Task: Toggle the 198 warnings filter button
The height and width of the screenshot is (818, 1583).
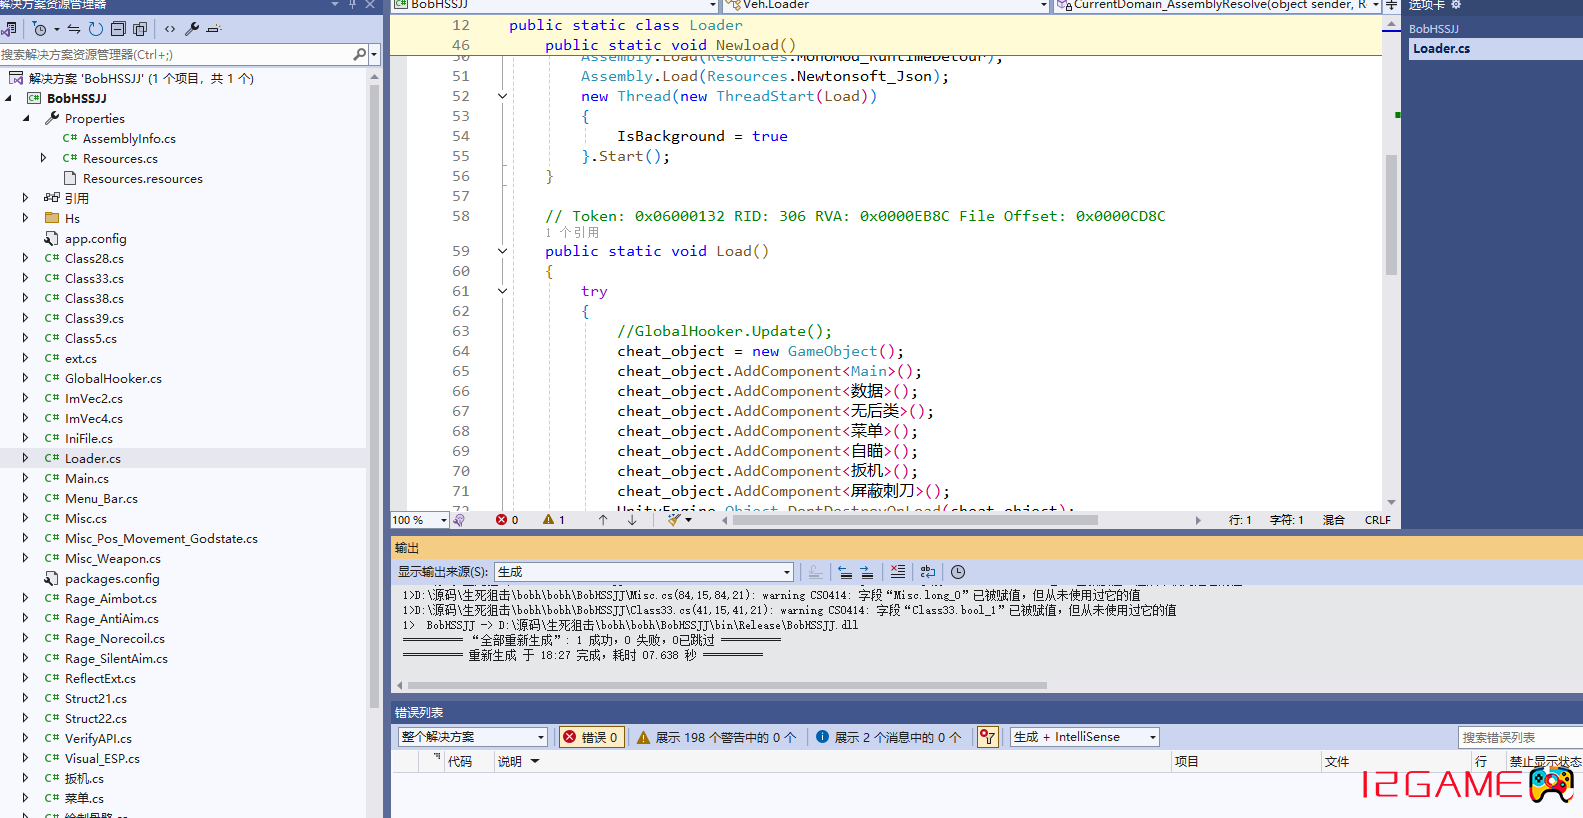Action: [716, 737]
